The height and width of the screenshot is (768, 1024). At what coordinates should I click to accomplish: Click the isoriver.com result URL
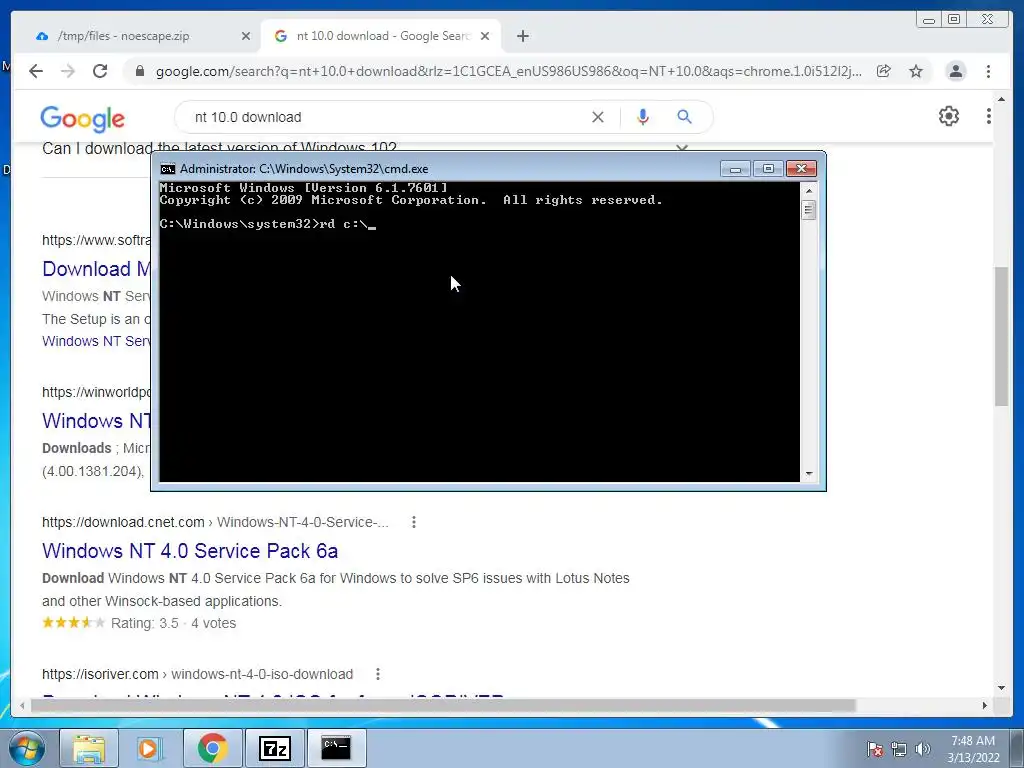click(197, 674)
